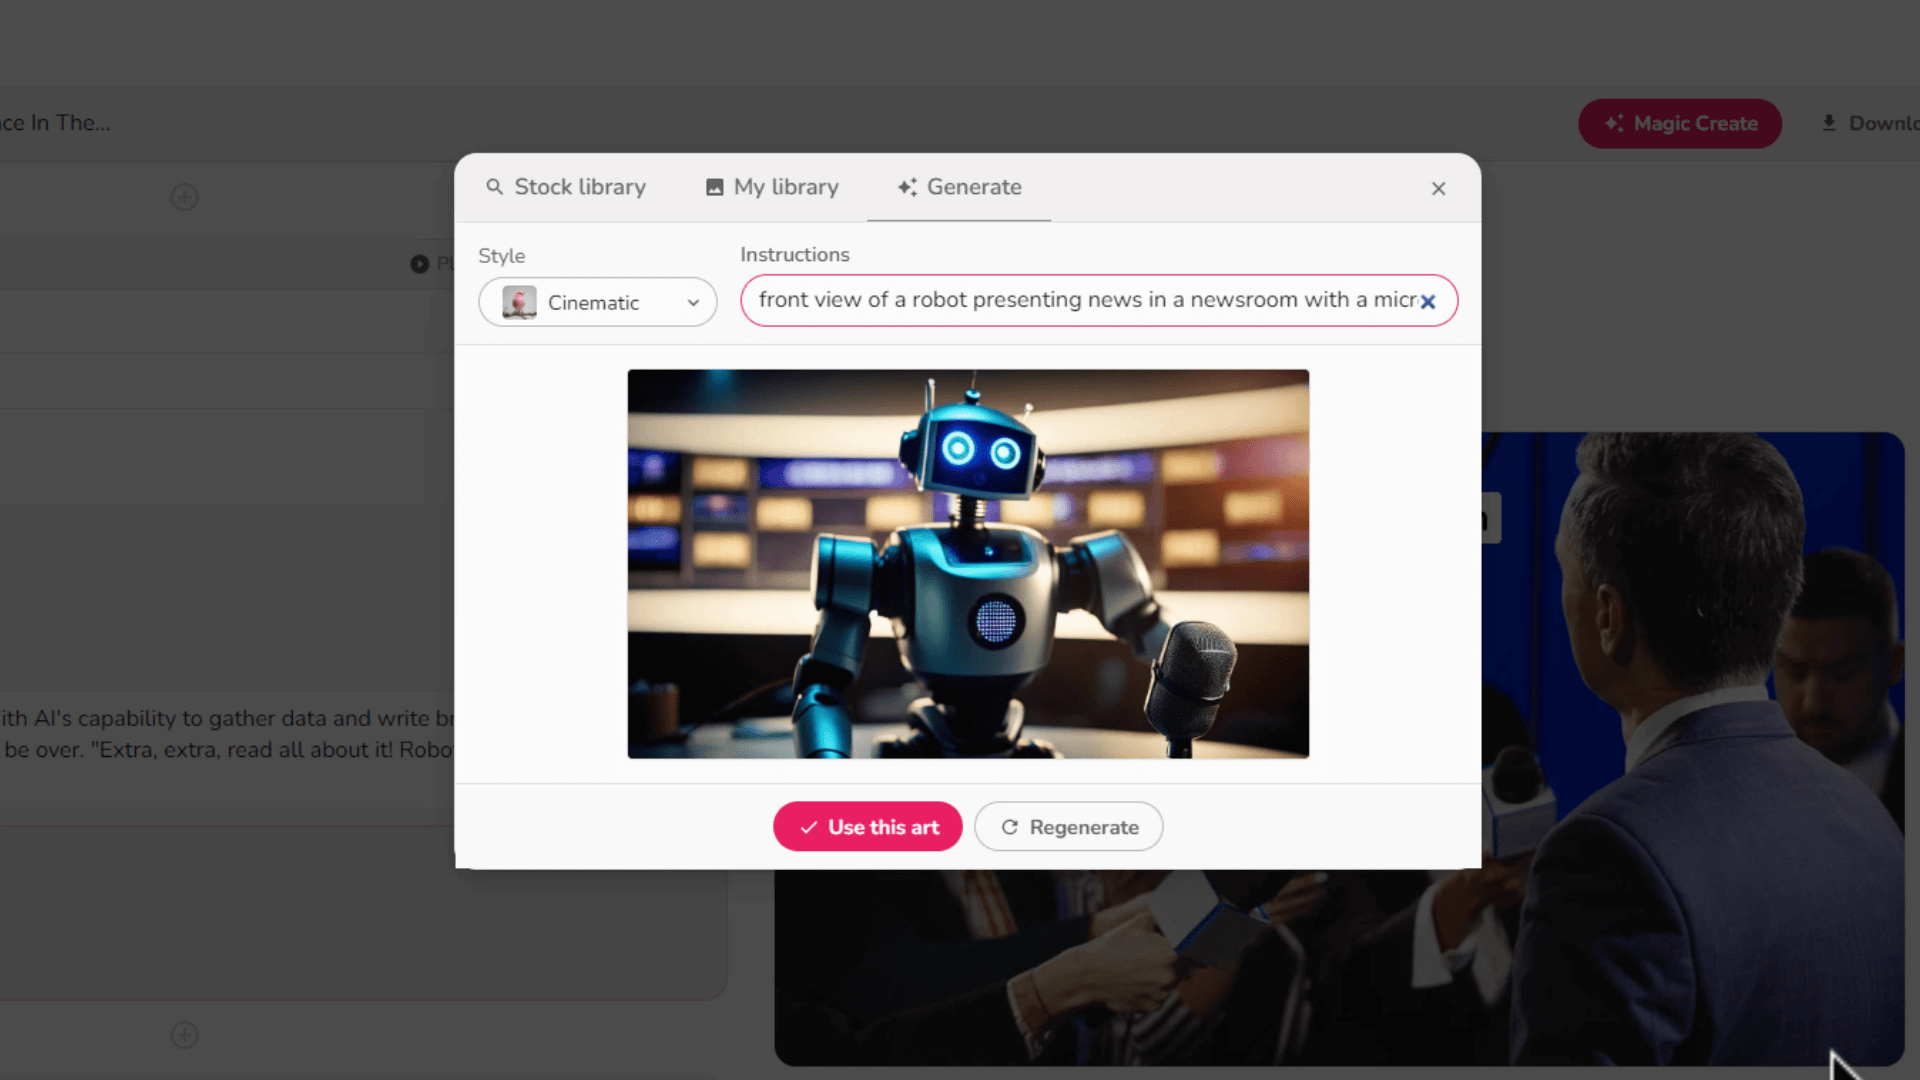Click the generated robot newsroom image
Screen dimensions: 1920x1080
967,563
